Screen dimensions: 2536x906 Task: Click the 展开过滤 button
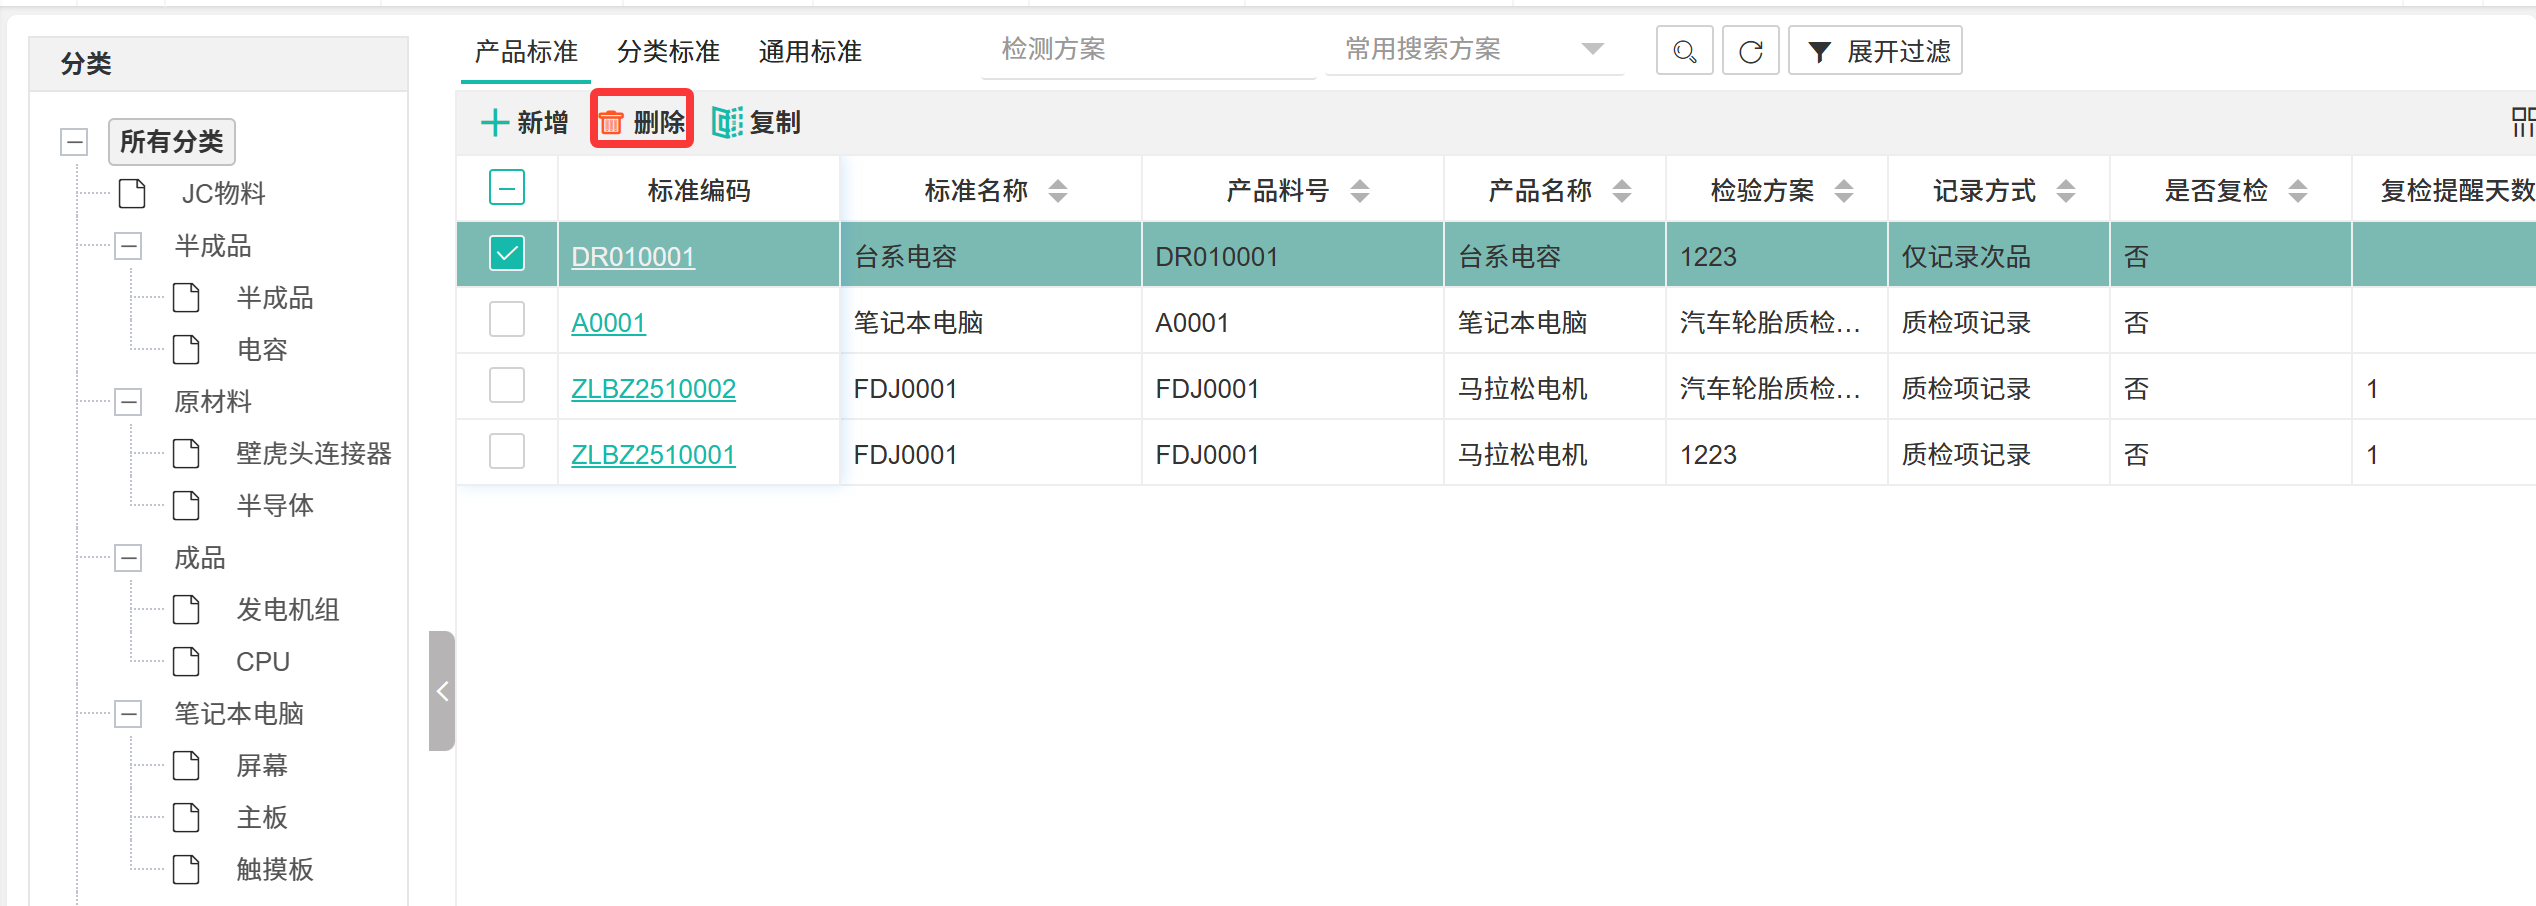click(1875, 51)
